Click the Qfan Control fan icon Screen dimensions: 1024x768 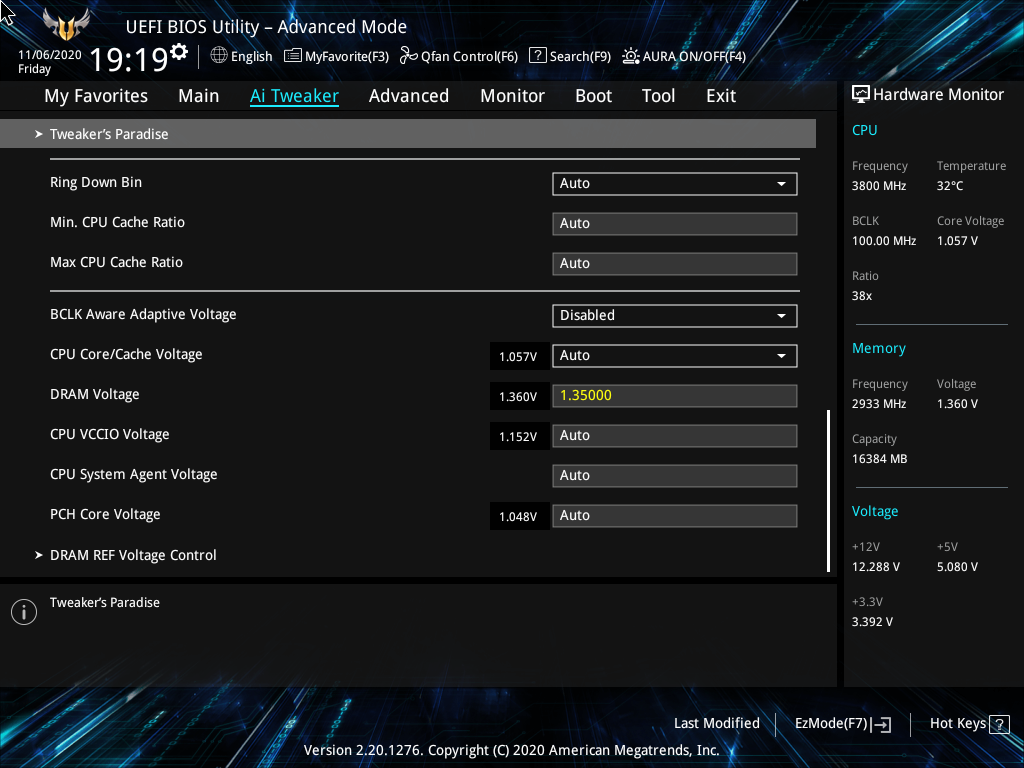(409, 56)
